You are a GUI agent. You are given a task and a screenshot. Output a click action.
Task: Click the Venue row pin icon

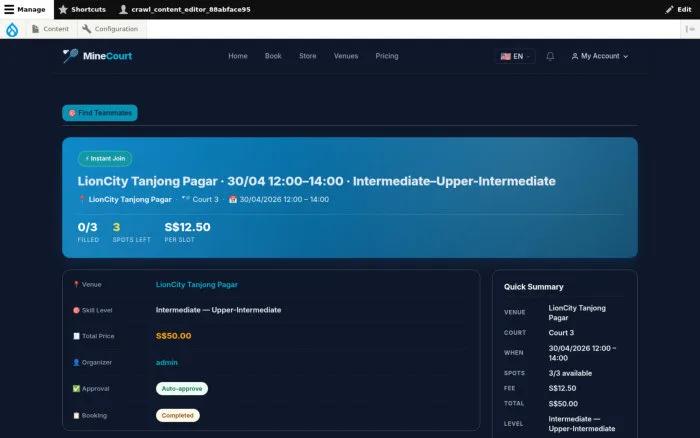coord(76,284)
